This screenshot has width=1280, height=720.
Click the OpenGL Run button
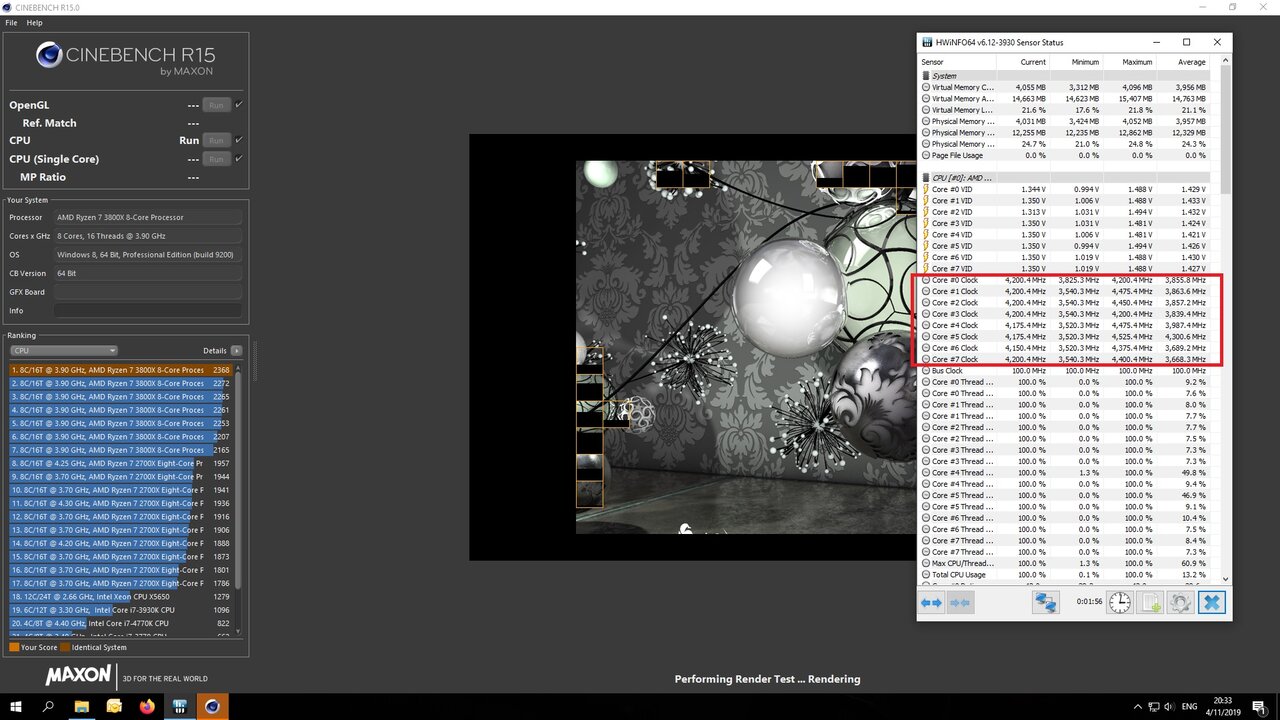pos(216,105)
